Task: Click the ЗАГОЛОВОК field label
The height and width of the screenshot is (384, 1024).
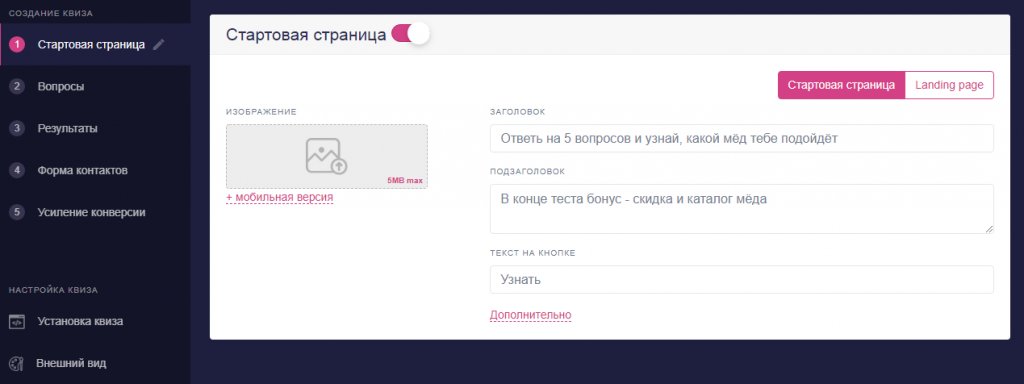Action: (517, 112)
